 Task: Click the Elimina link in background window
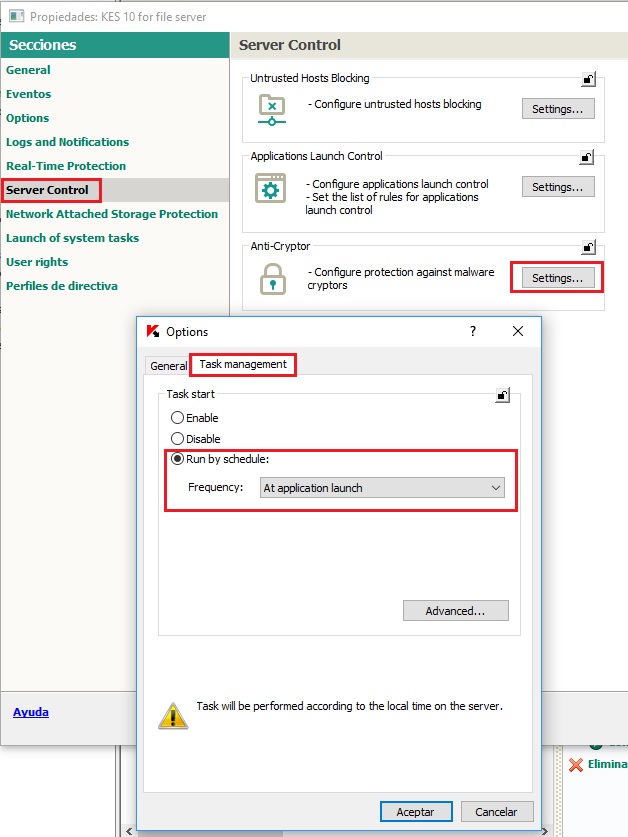click(607, 764)
